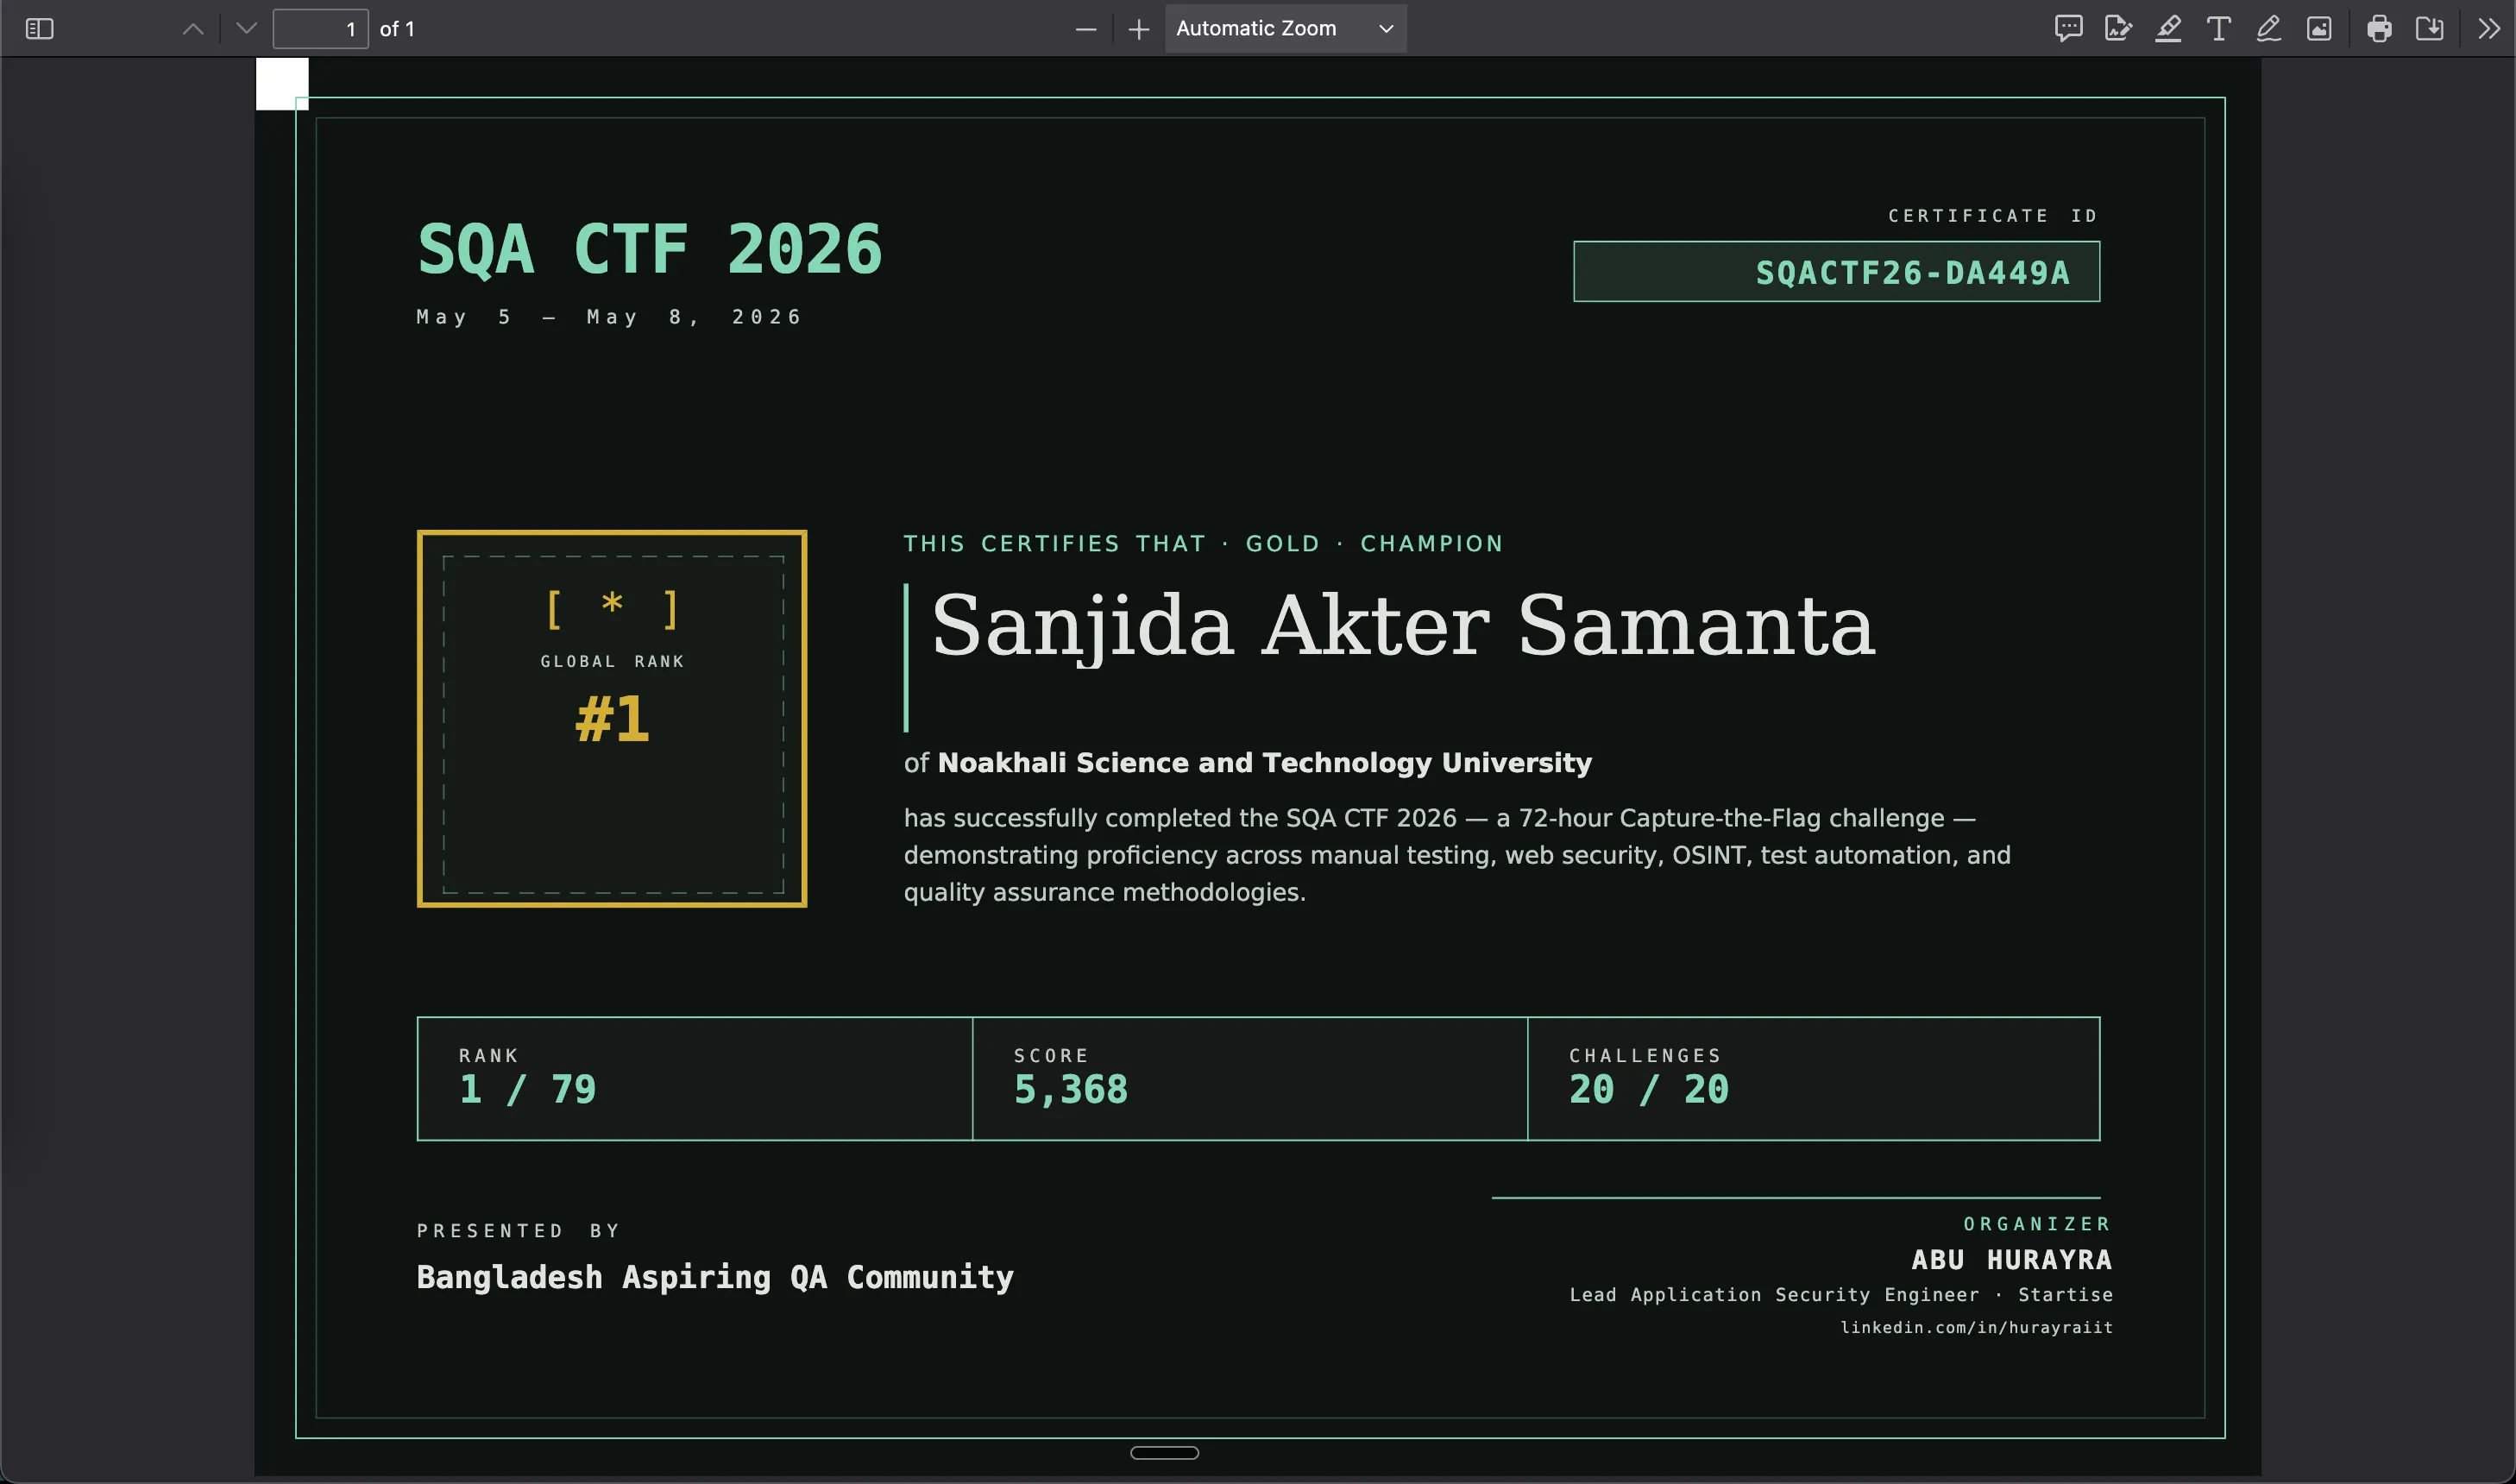Go to the previous page

point(193,29)
